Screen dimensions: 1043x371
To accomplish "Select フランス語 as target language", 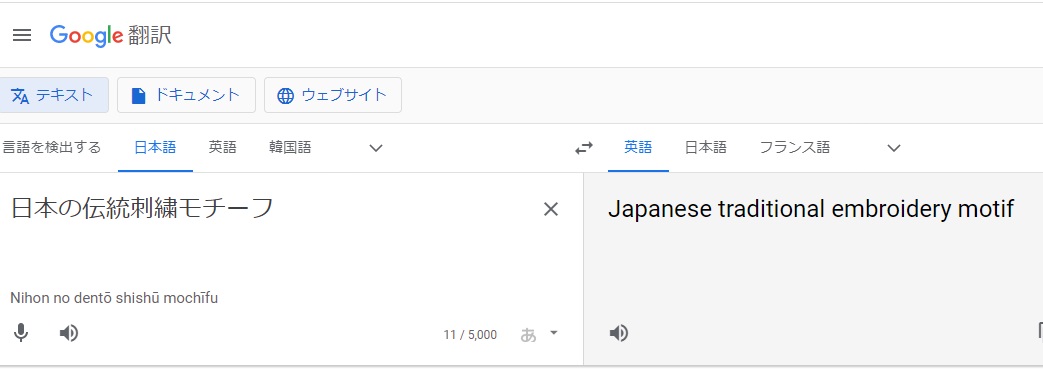I will (795, 148).
